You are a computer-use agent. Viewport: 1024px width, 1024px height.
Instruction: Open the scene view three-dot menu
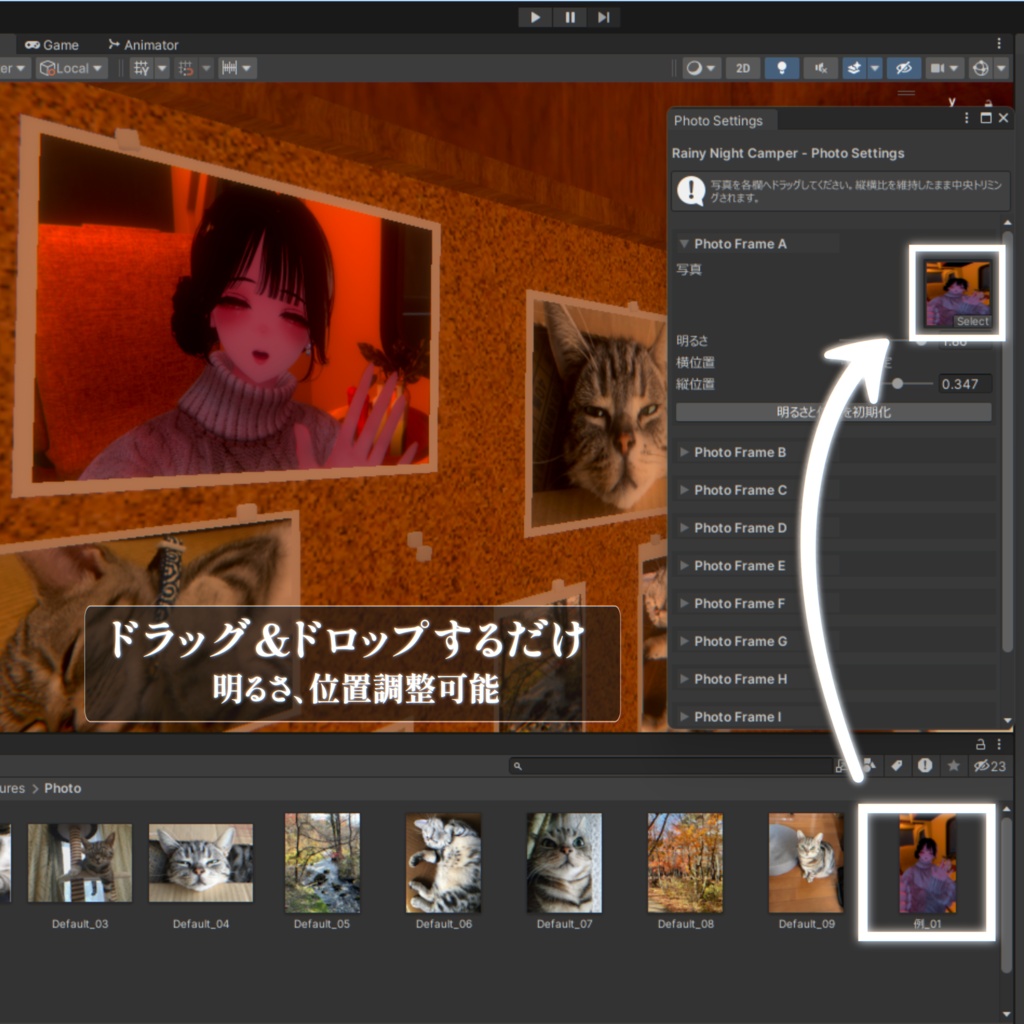pos(999,44)
